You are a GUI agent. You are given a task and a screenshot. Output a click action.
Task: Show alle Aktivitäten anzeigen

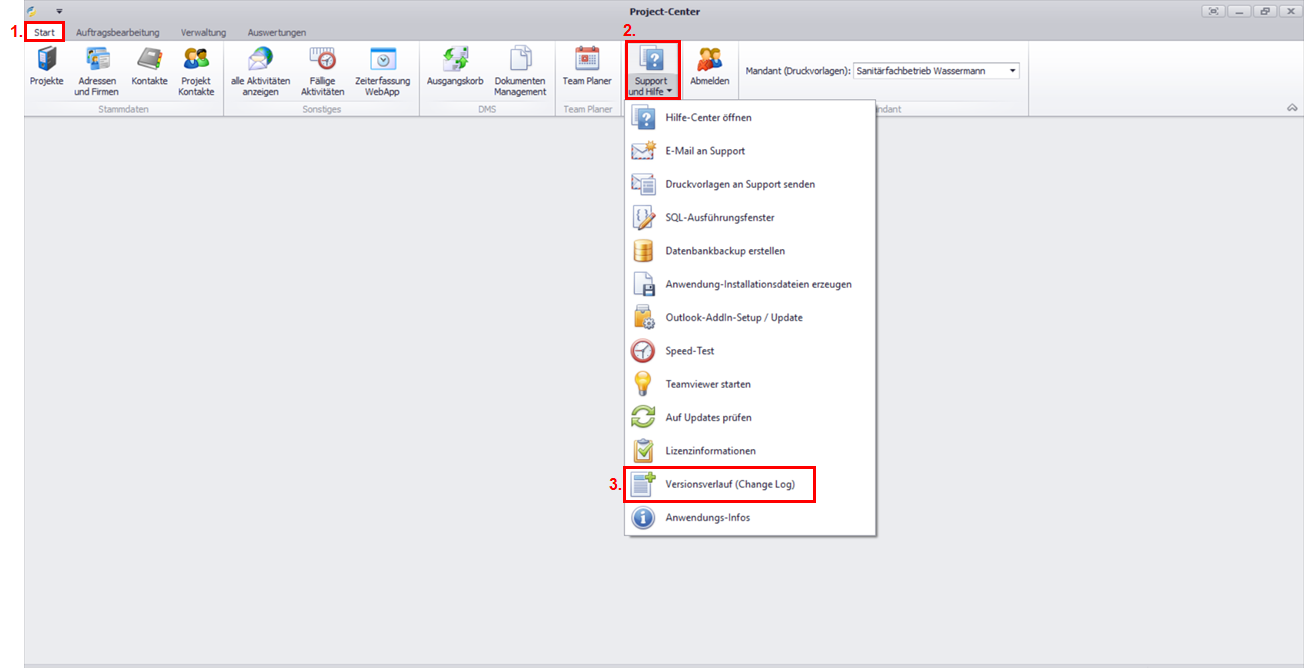pyautogui.click(x=260, y=60)
